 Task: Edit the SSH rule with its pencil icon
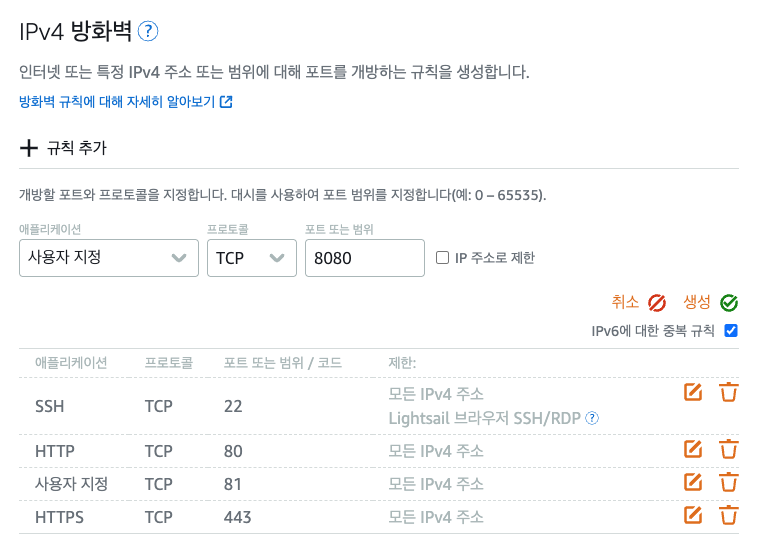click(693, 392)
